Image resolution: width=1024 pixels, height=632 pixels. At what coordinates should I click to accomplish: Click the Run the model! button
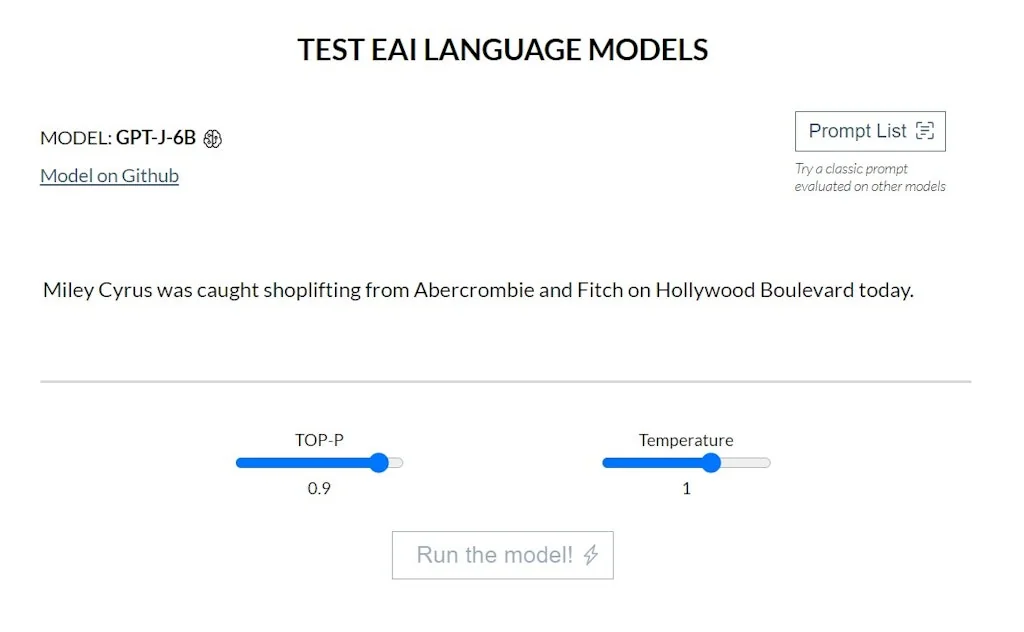click(x=503, y=556)
